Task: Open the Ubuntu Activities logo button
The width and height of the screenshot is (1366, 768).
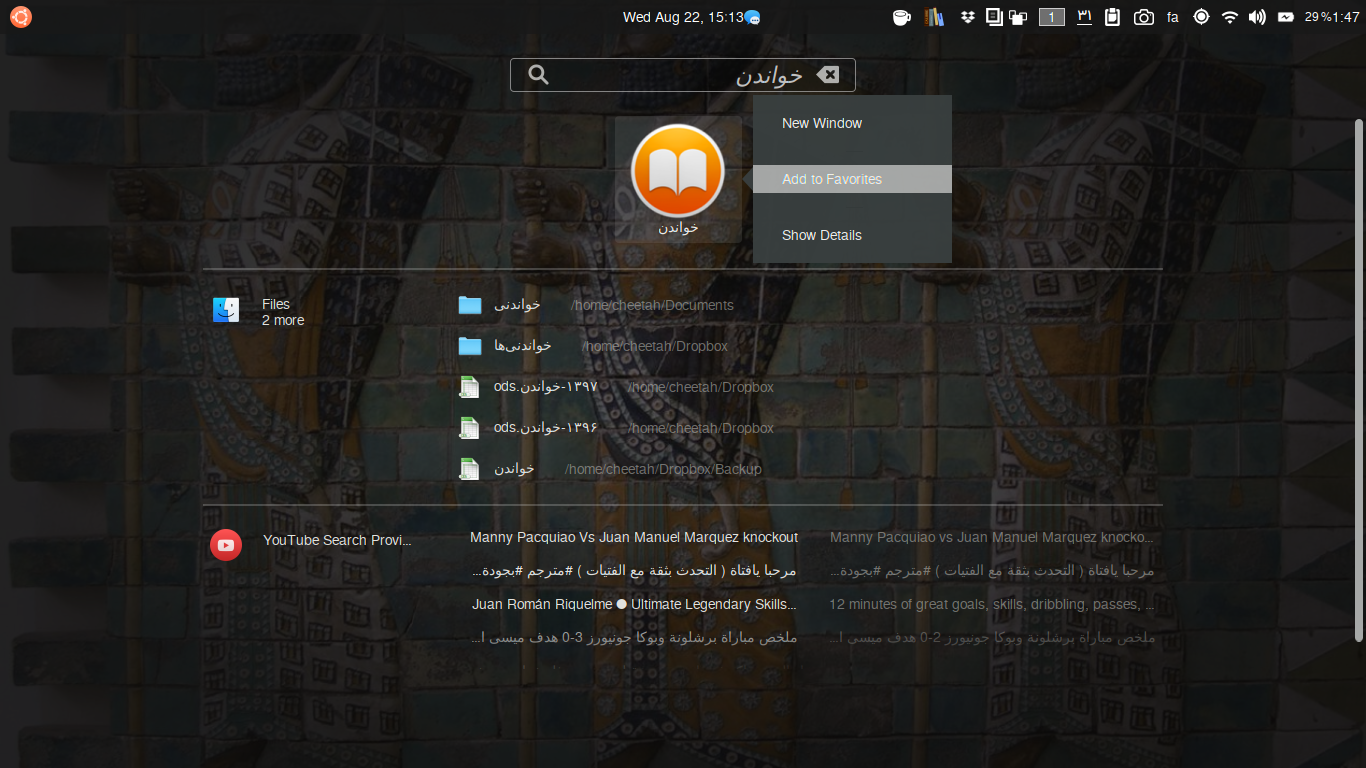Action: [21, 17]
